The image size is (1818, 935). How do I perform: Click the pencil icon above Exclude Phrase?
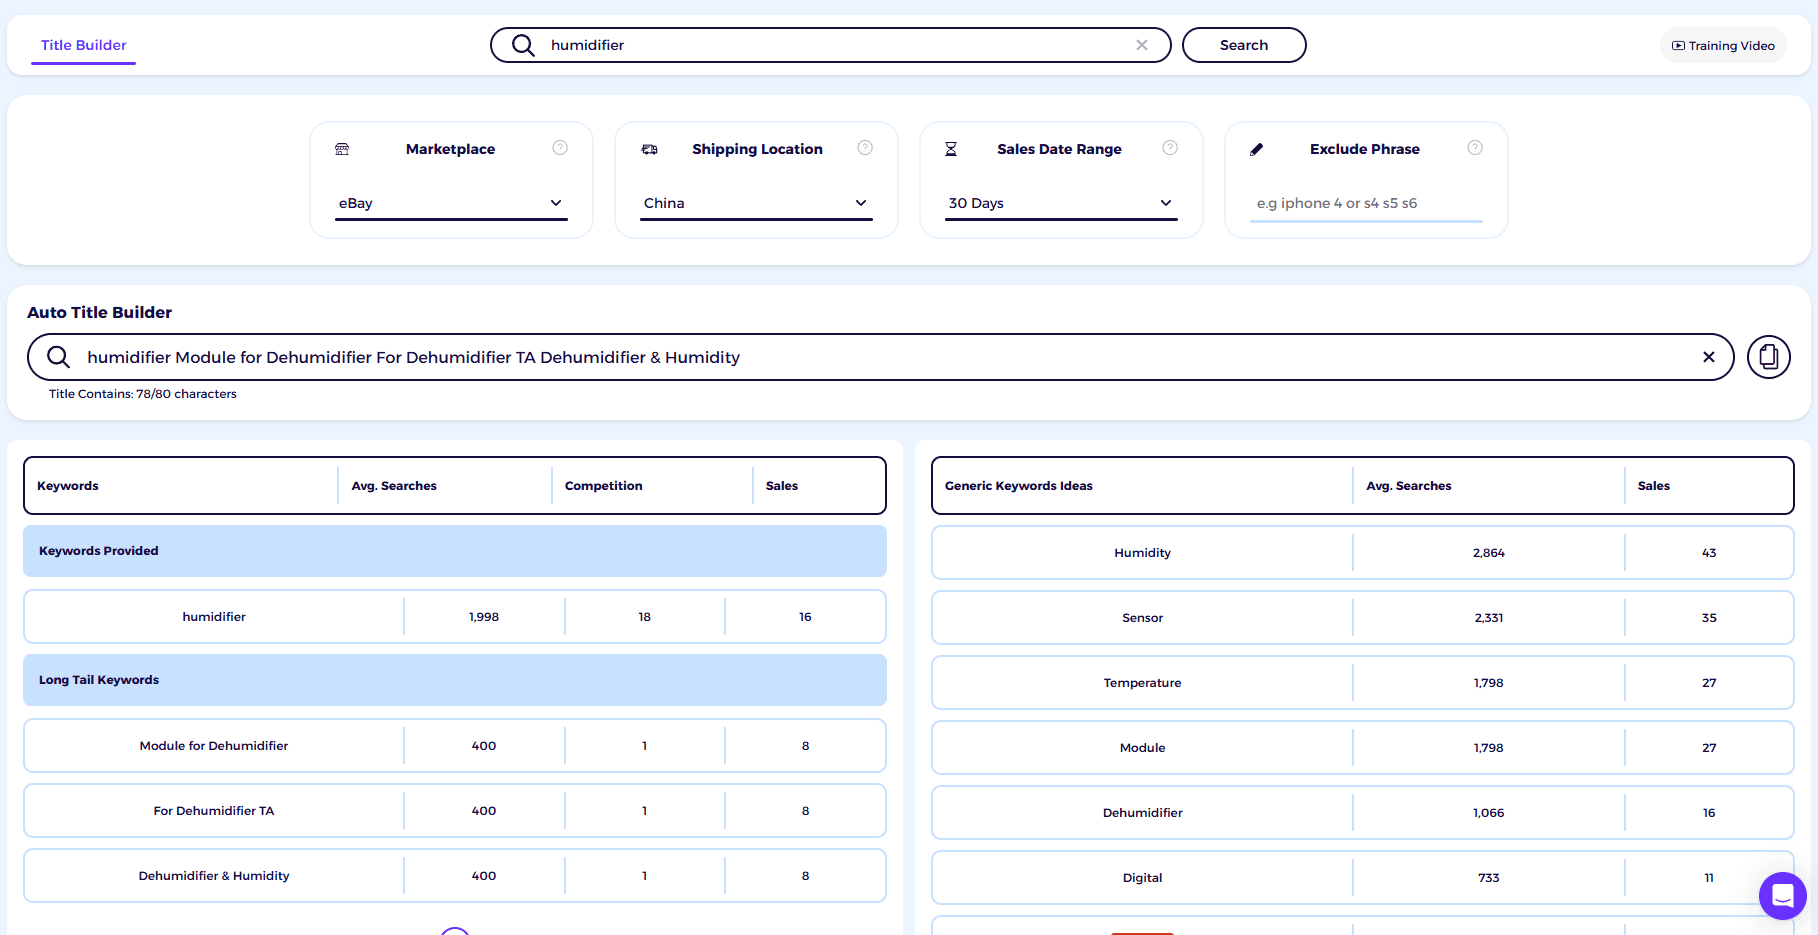(x=1257, y=148)
